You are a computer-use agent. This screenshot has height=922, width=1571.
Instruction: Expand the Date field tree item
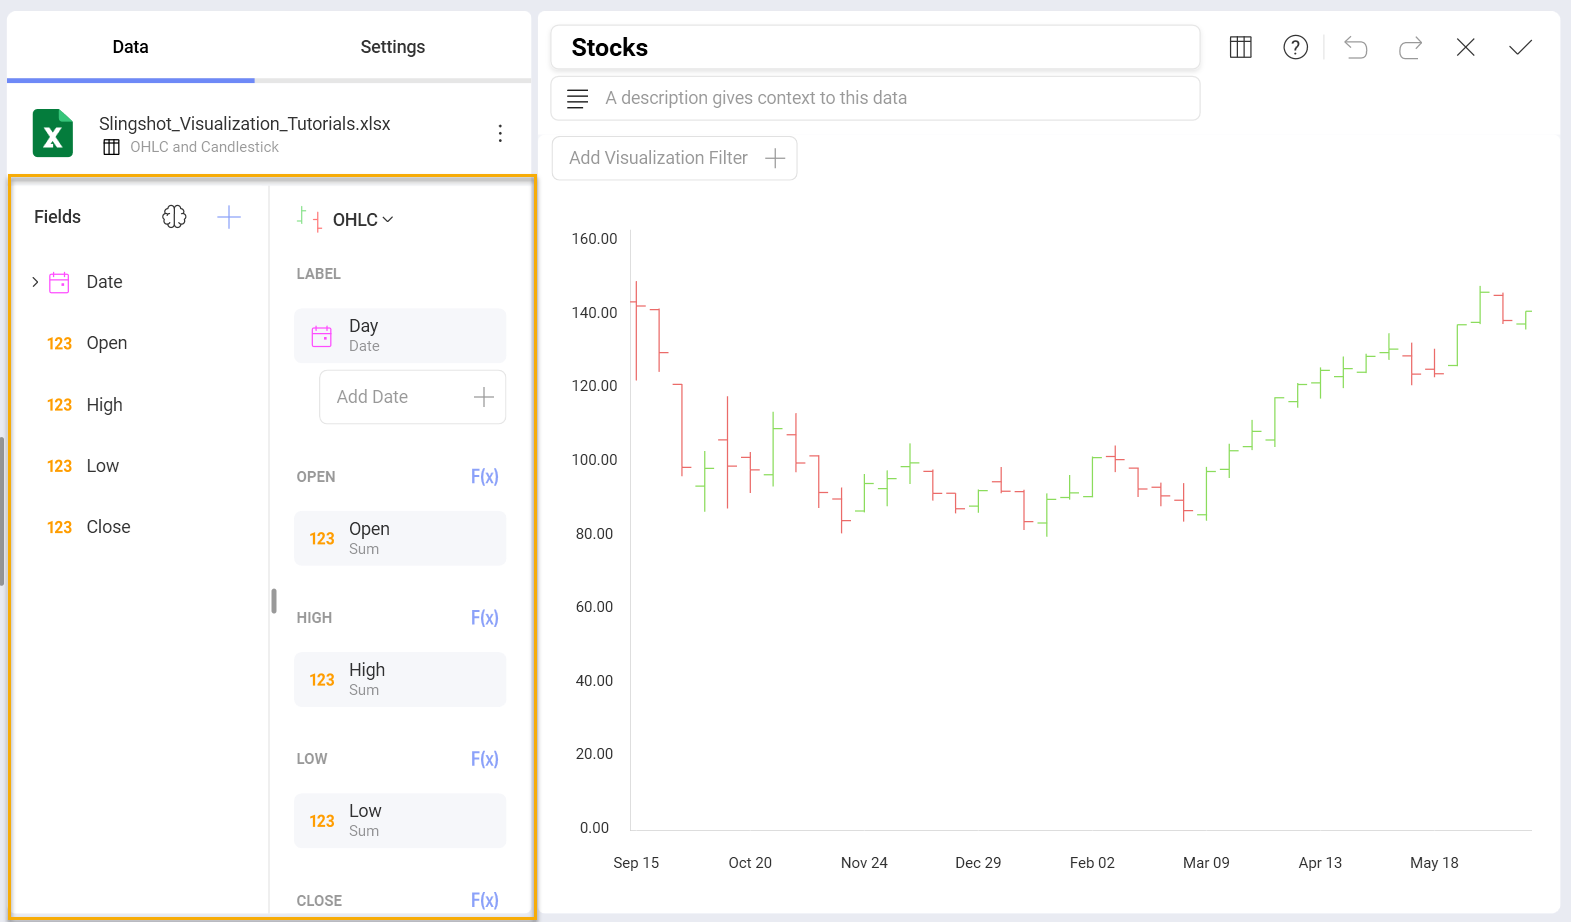coord(35,282)
